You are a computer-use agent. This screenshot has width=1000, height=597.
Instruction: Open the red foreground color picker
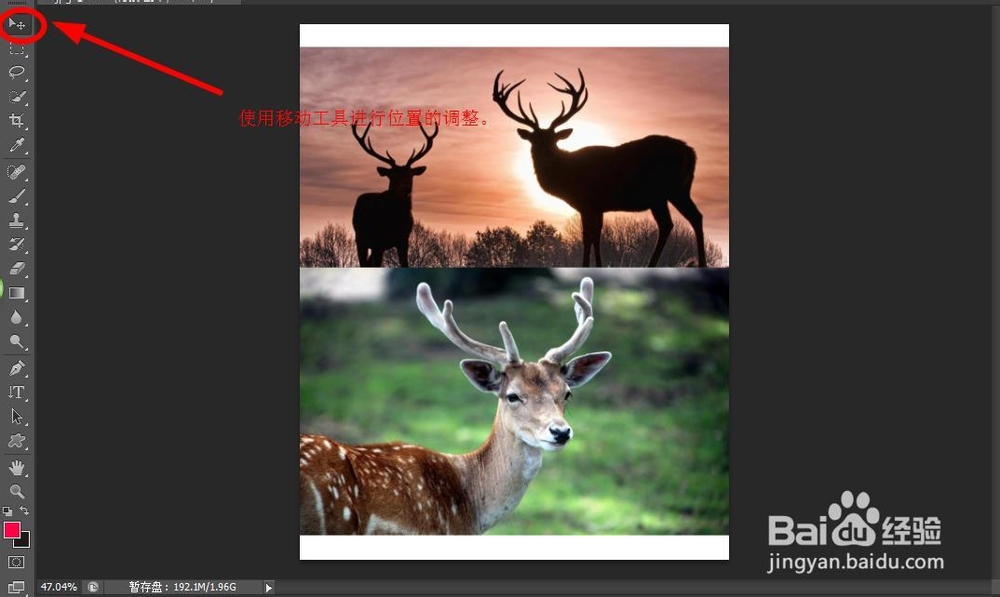(11, 530)
